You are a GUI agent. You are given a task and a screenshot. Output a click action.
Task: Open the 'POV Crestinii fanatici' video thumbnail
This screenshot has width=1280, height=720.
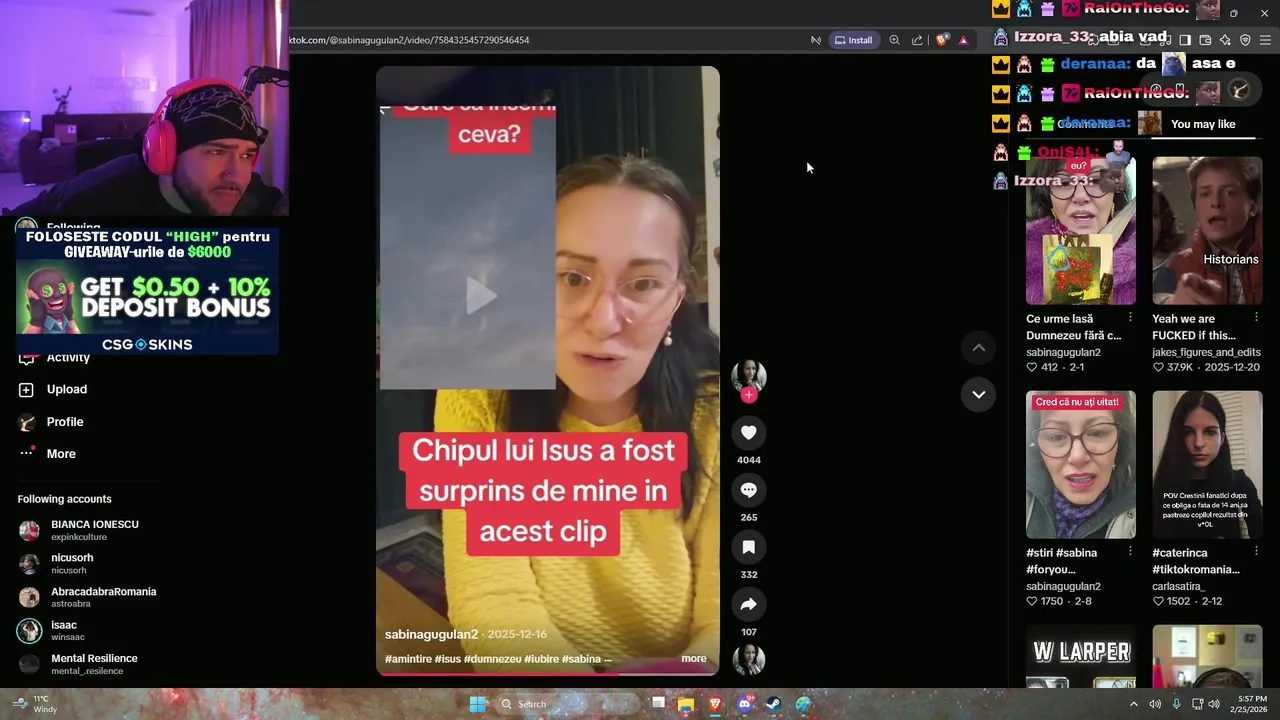1207,465
